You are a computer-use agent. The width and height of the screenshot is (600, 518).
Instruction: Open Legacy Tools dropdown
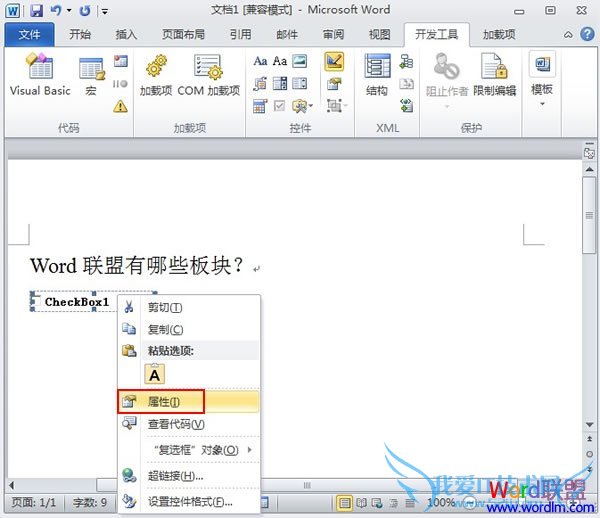tap(302, 106)
